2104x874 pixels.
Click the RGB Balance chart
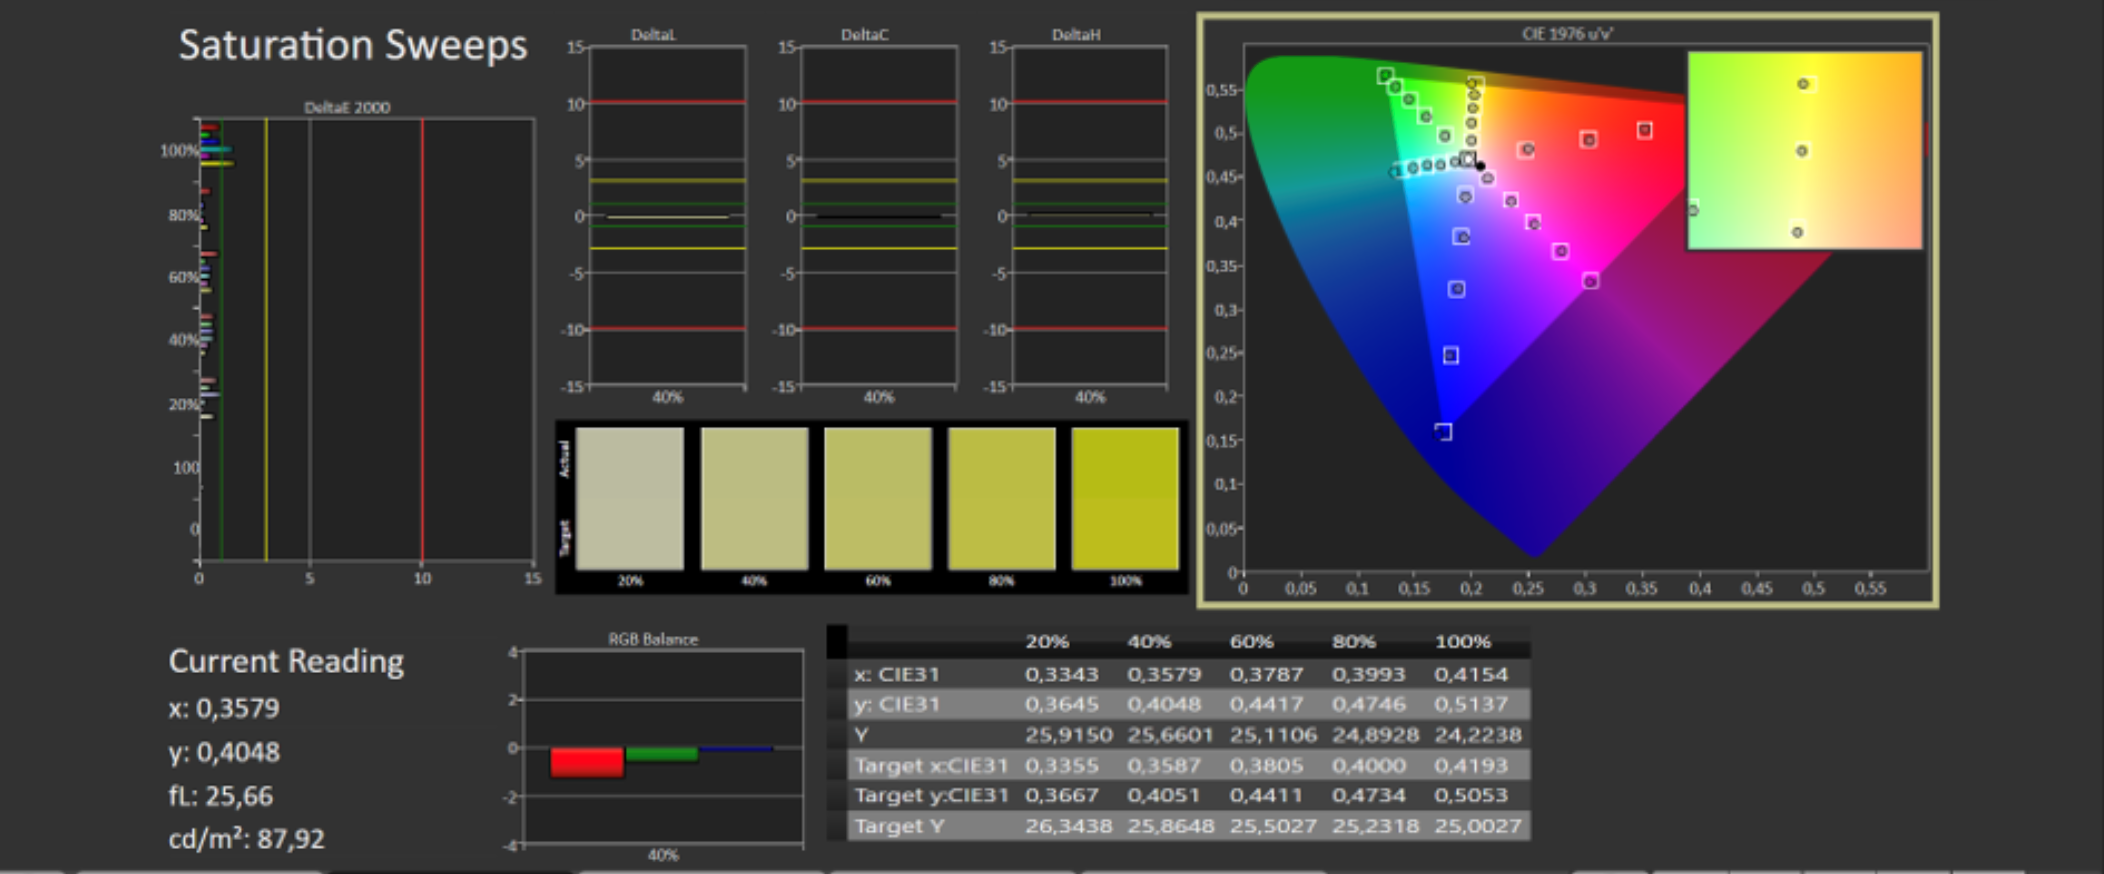tap(662, 747)
